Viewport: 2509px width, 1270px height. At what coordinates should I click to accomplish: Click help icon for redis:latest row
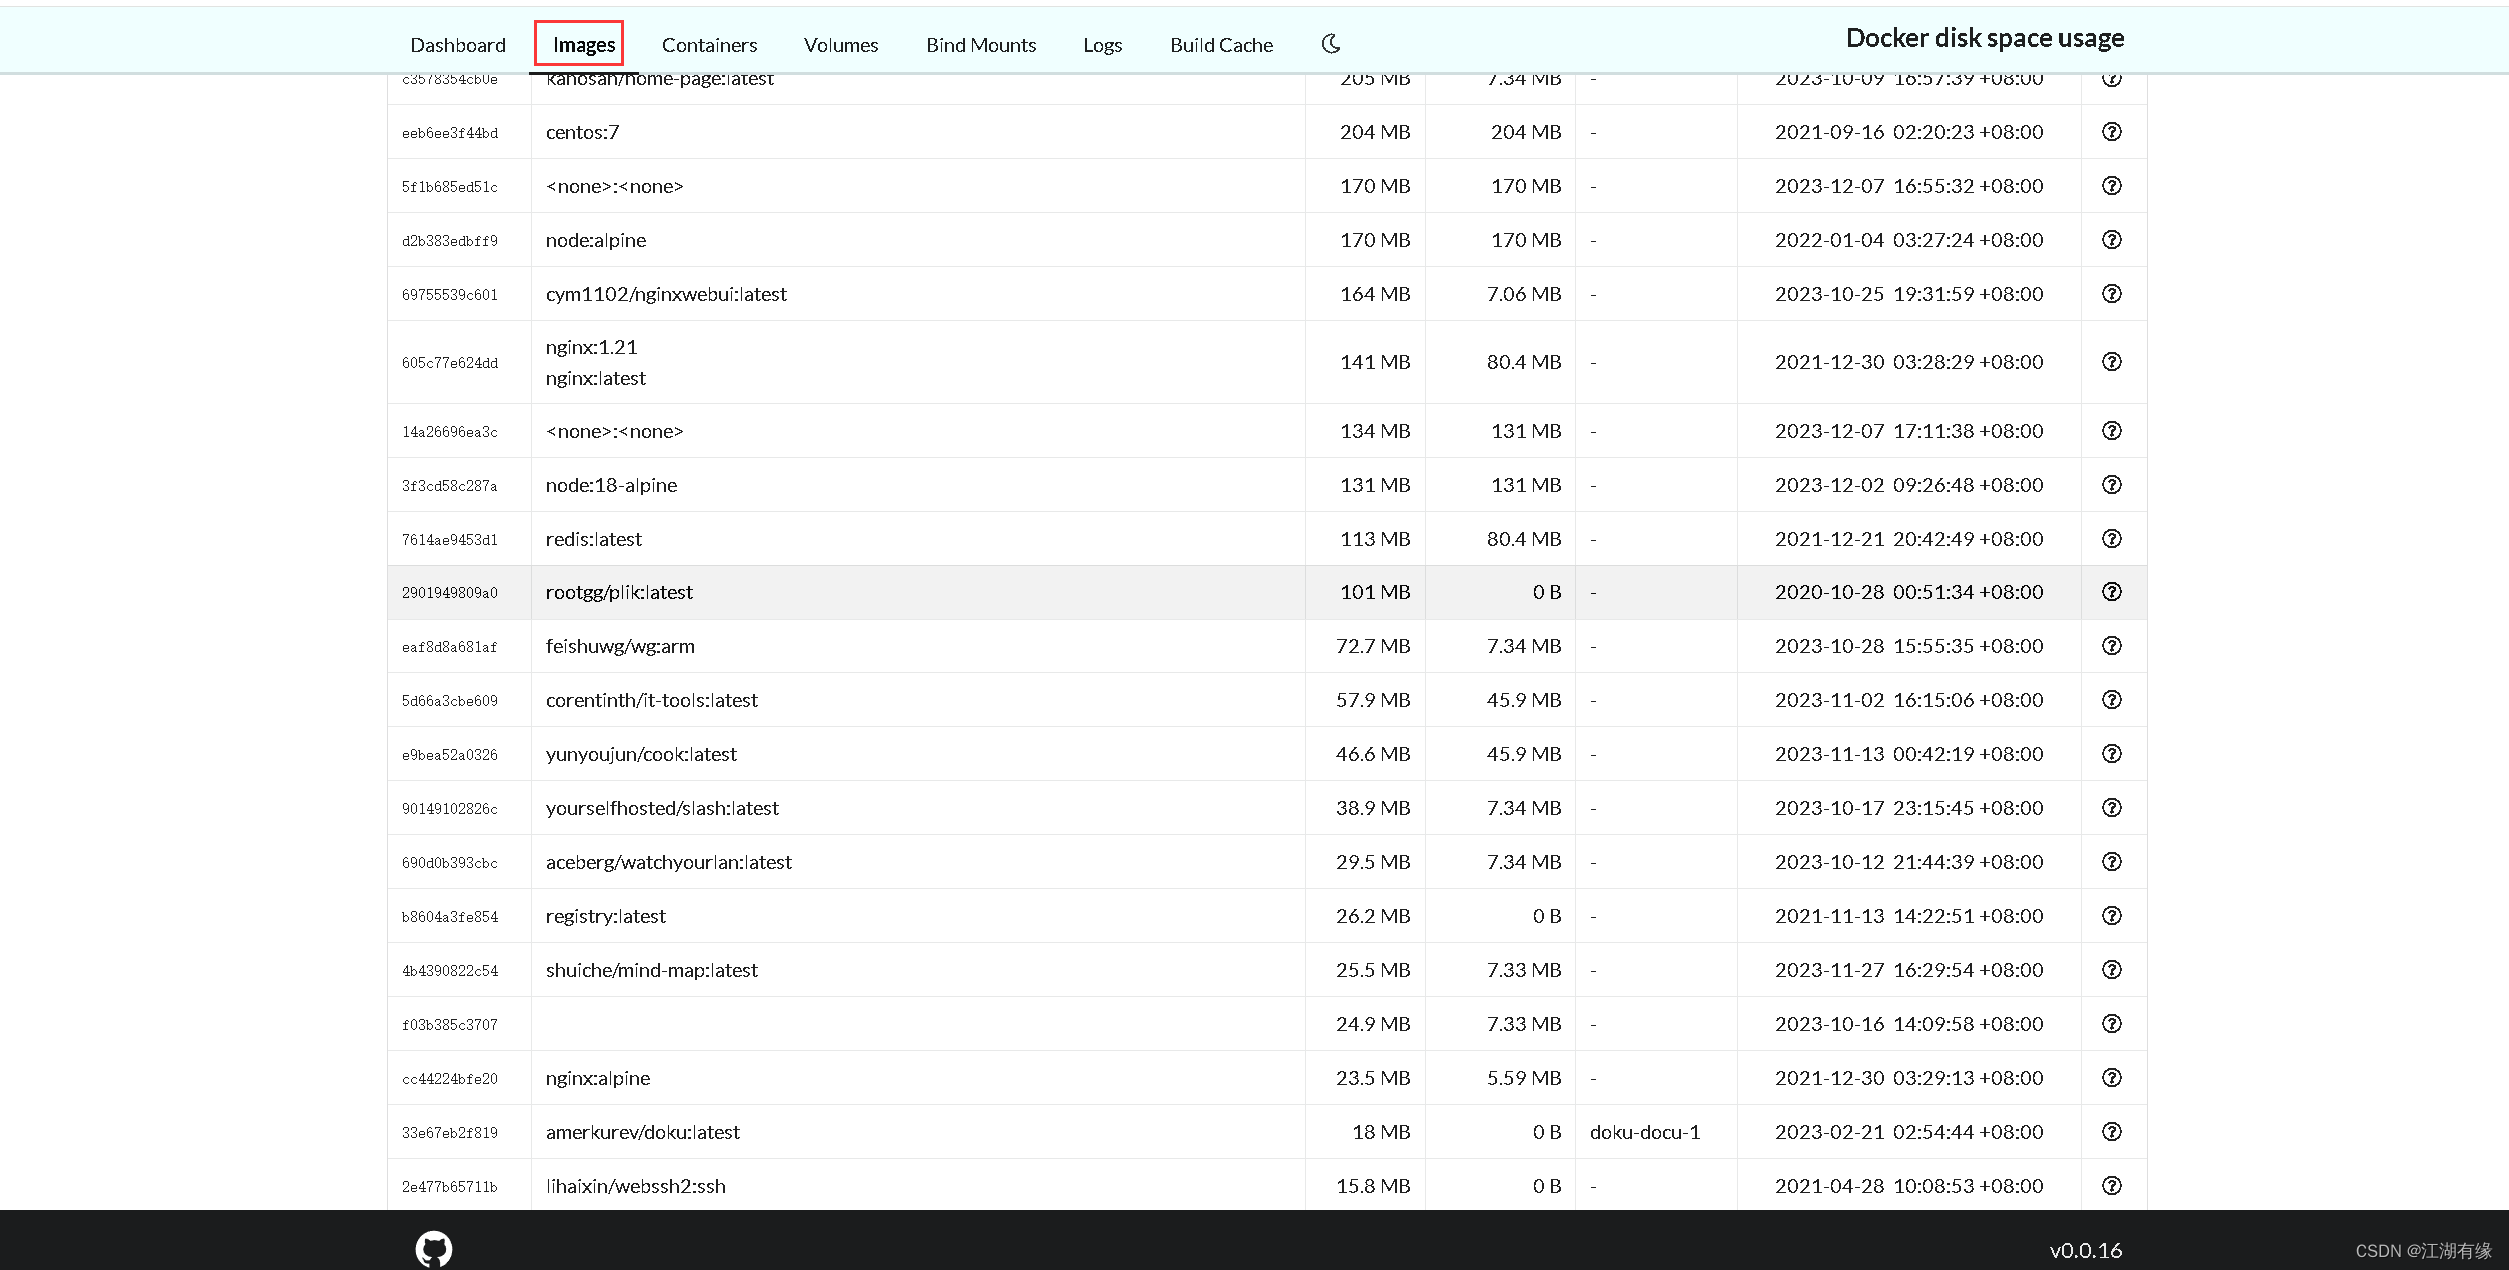point(2111,539)
